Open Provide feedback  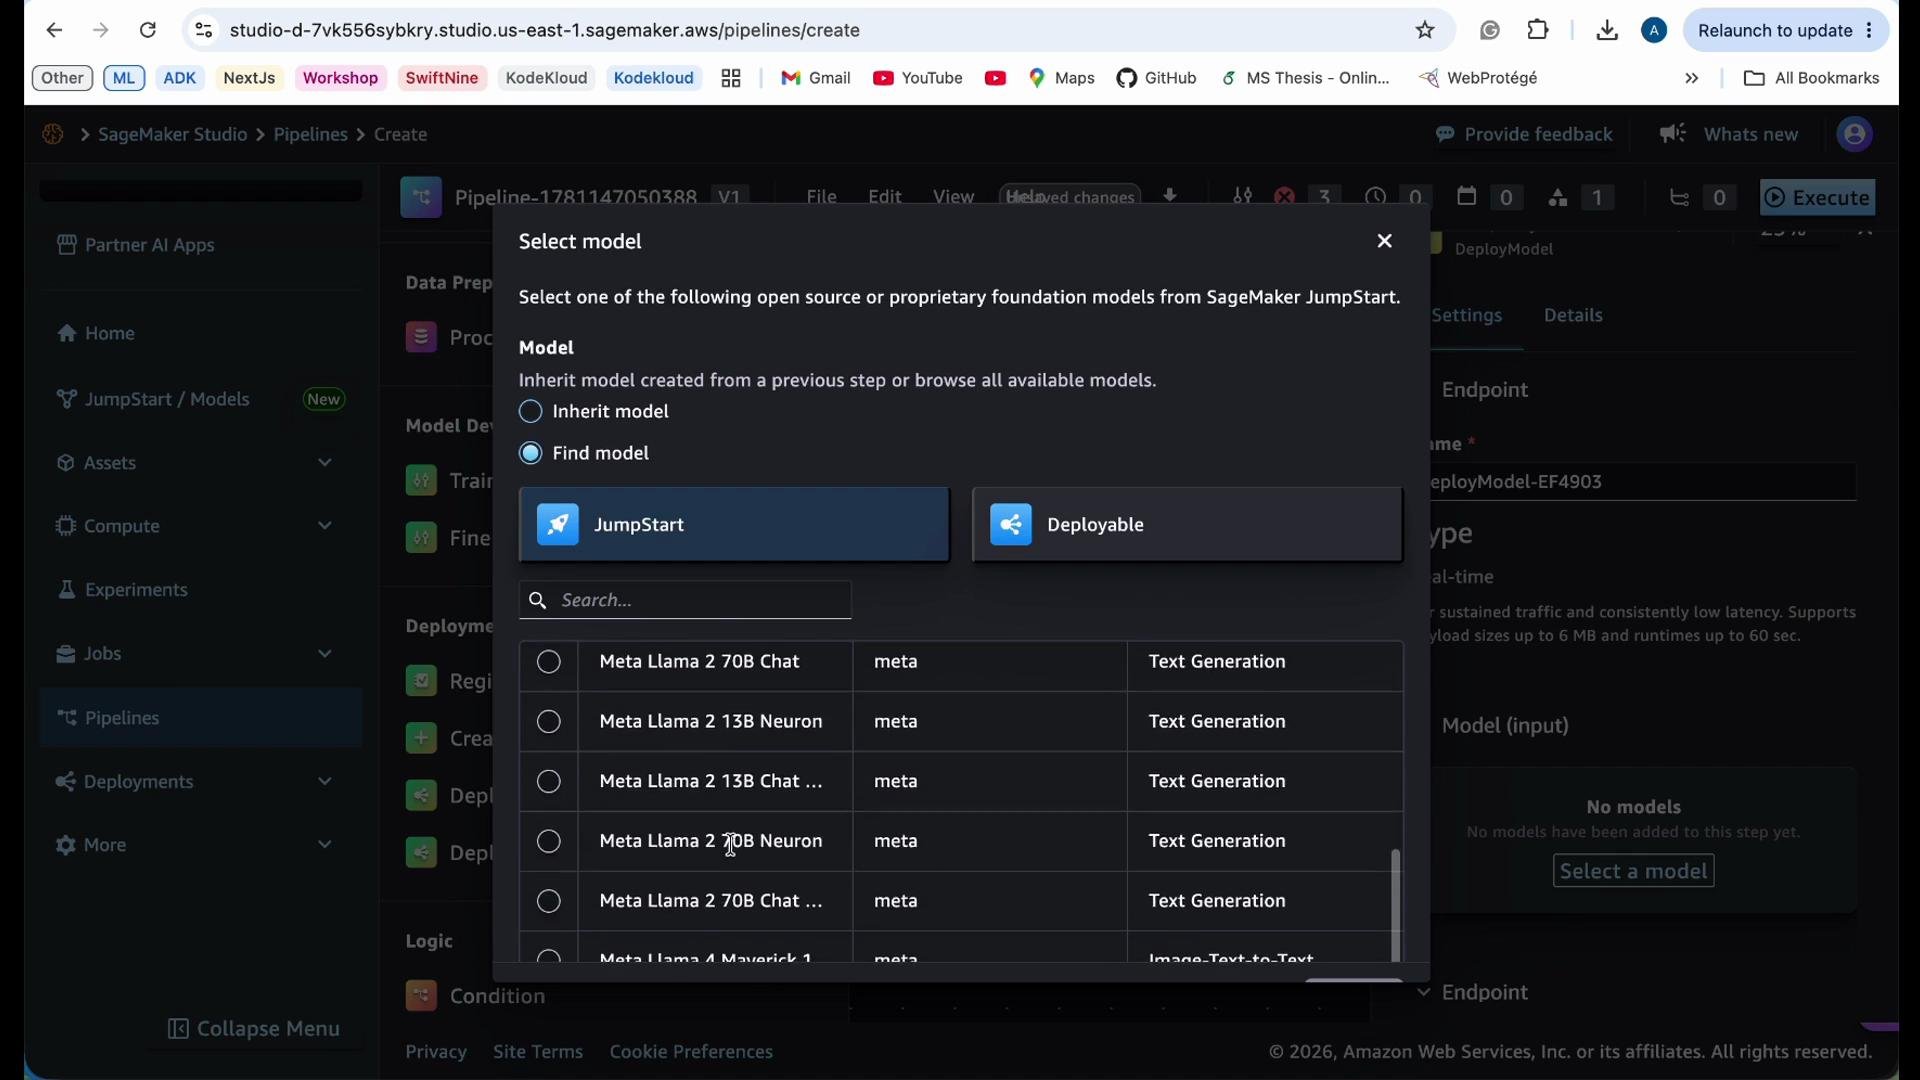(1524, 134)
